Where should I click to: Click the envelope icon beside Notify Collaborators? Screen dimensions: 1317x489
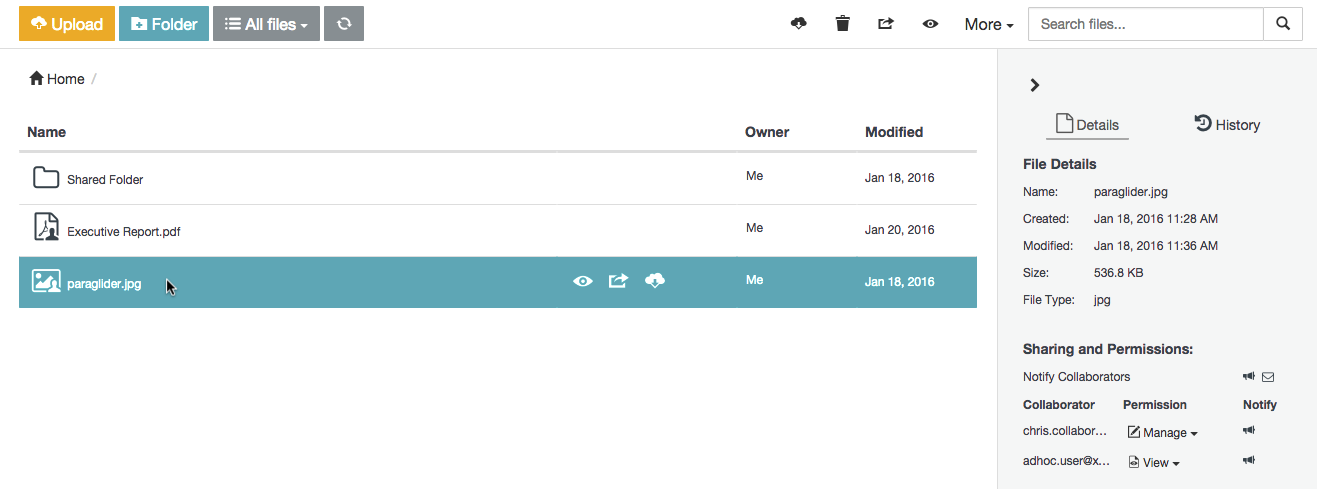click(x=1268, y=377)
